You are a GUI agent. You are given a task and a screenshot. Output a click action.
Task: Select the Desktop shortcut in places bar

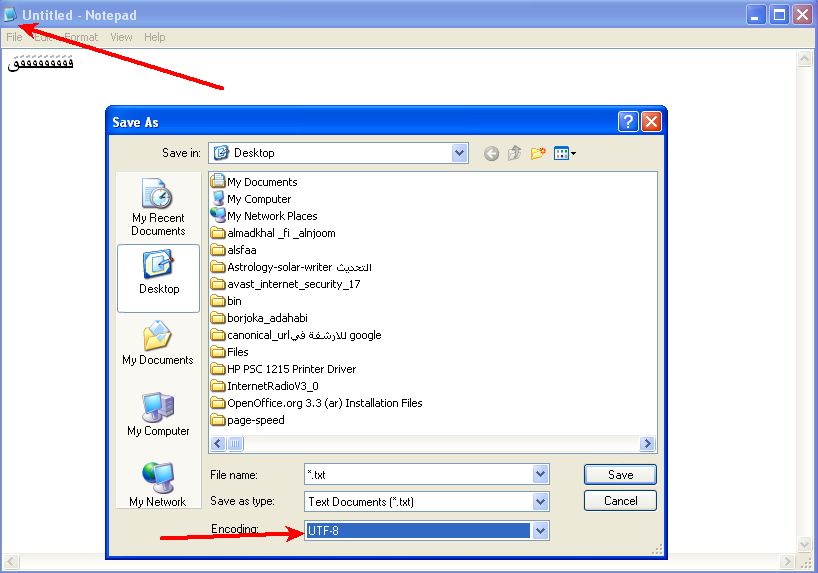(158, 272)
